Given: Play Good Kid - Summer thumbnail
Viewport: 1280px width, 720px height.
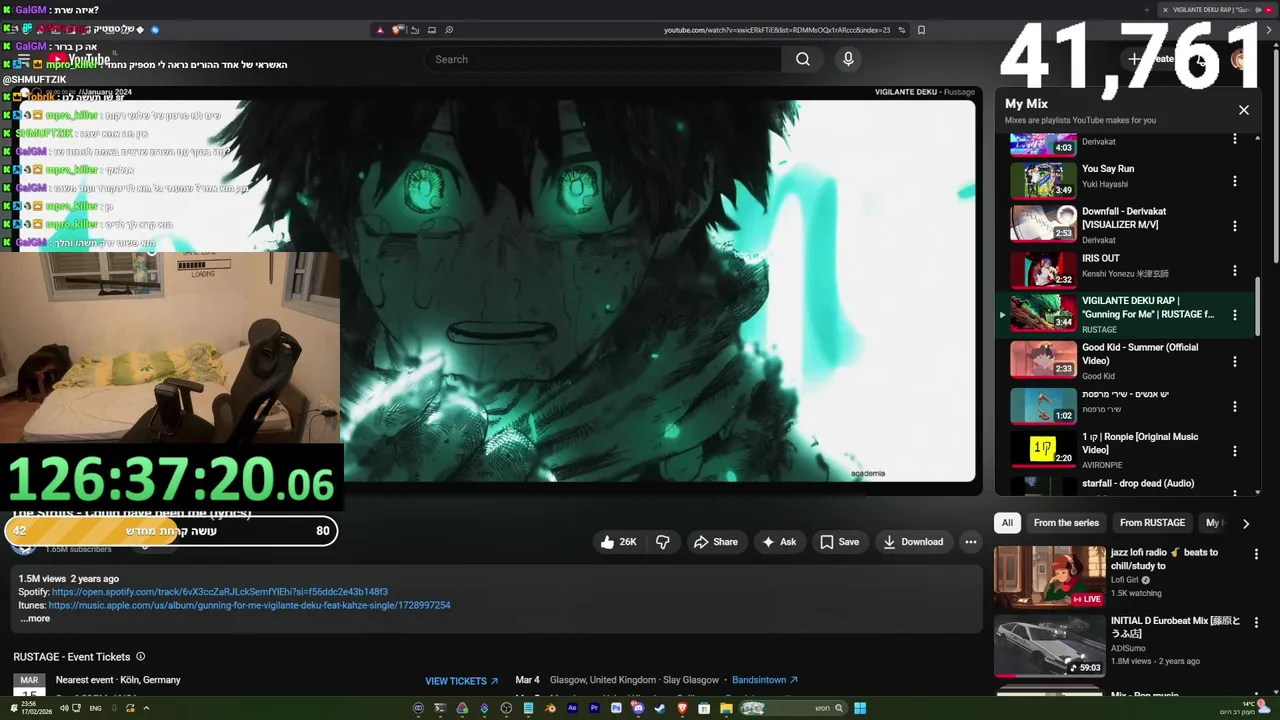Looking at the screenshot, I should pos(1043,360).
